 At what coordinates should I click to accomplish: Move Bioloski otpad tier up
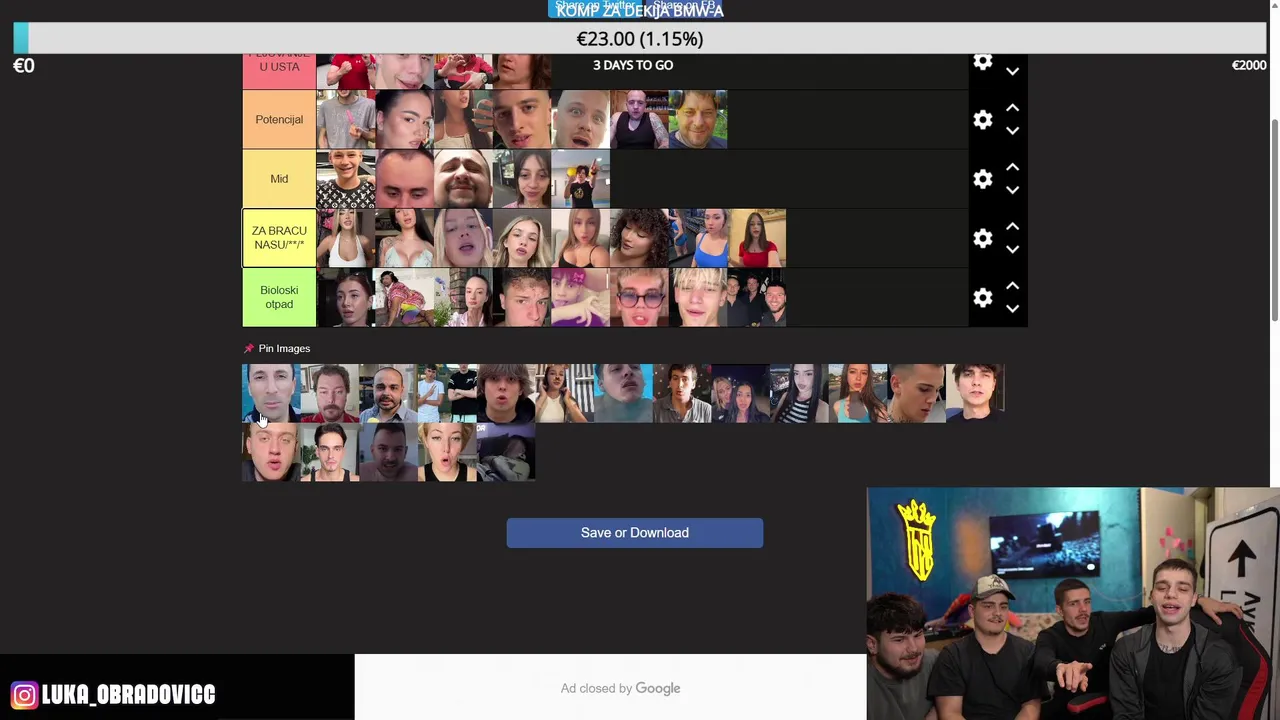1012,286
